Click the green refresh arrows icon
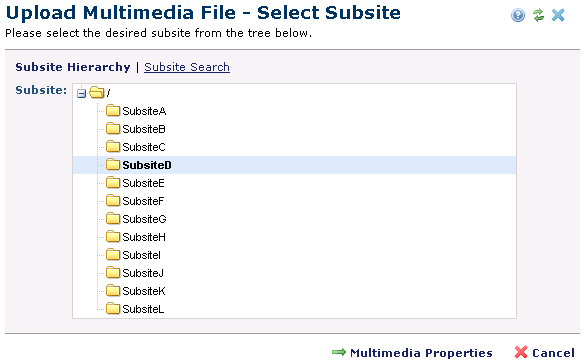The height and width of the screenshot is (364, 583). 538,15
